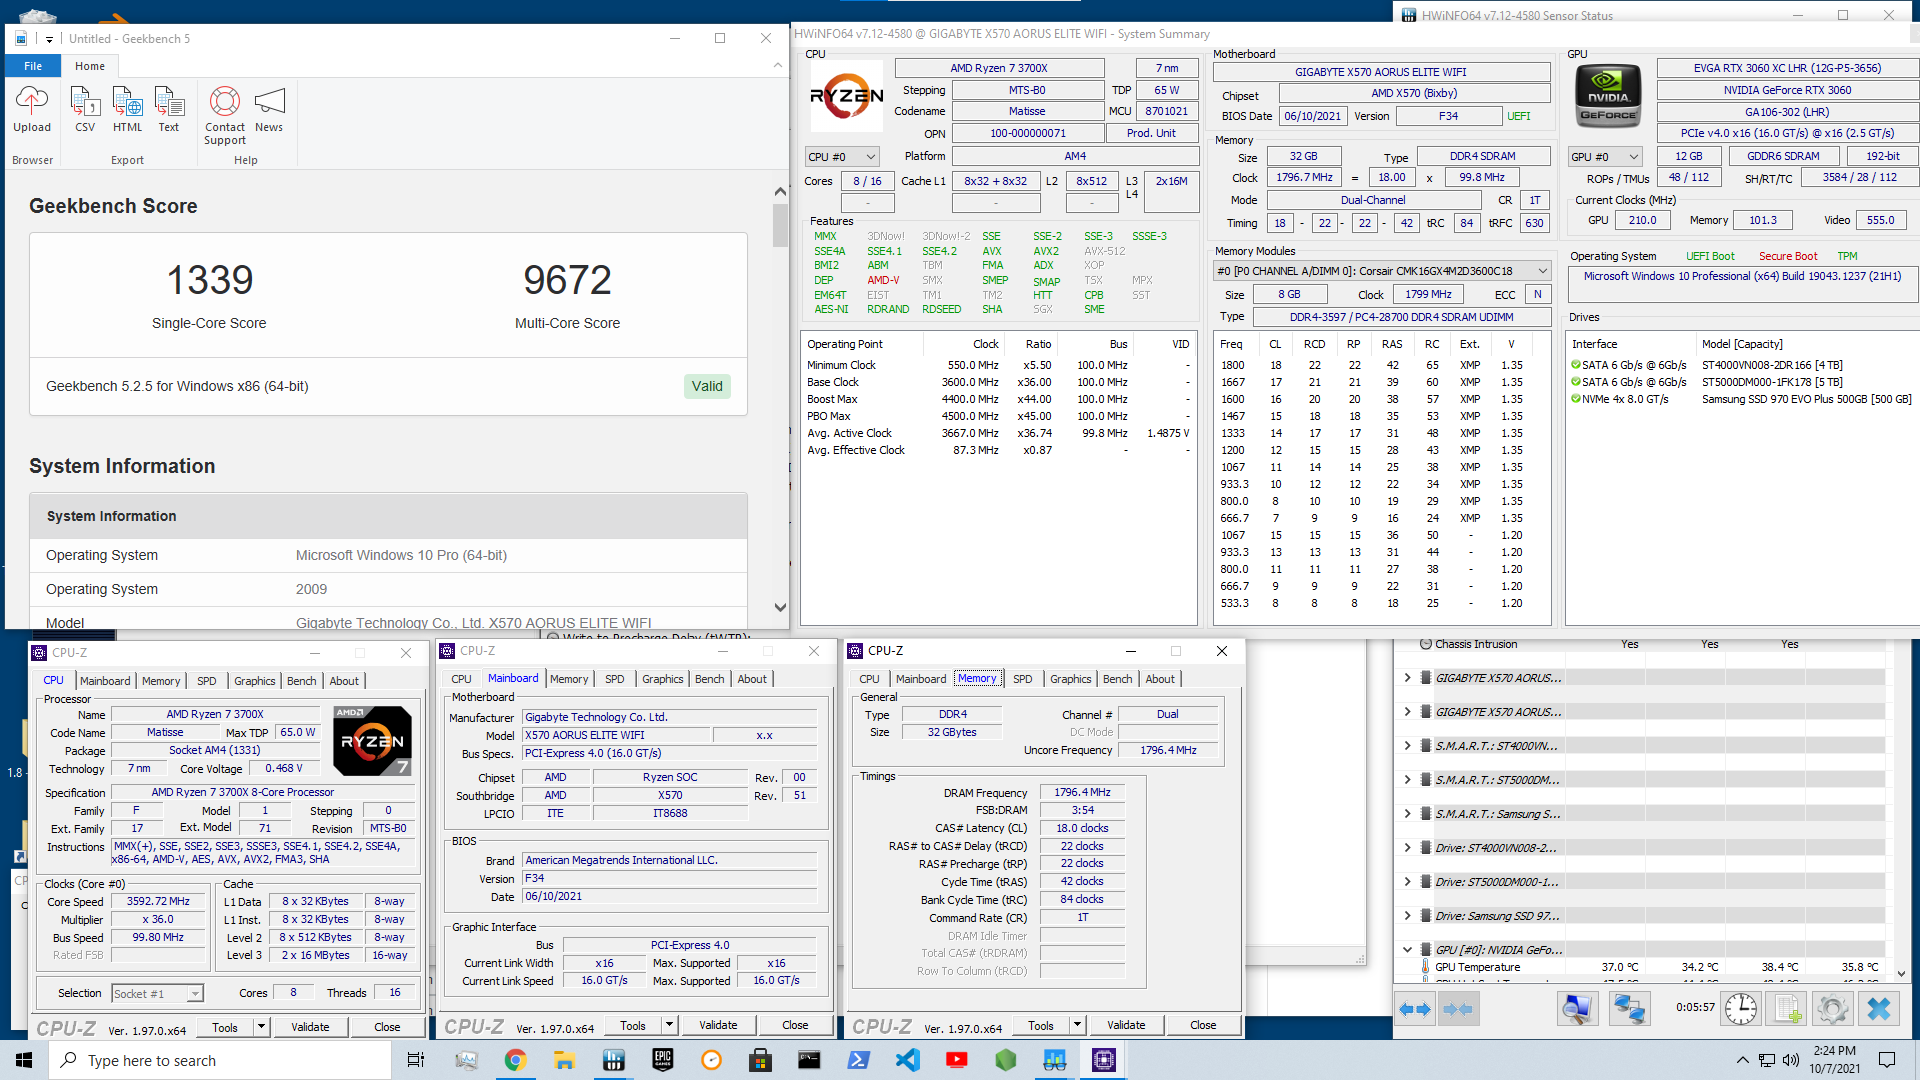Screen dimensions: 1920x1080
Task: Open the memory module Corsair dropdown
Action: [x=1381, y=271]
